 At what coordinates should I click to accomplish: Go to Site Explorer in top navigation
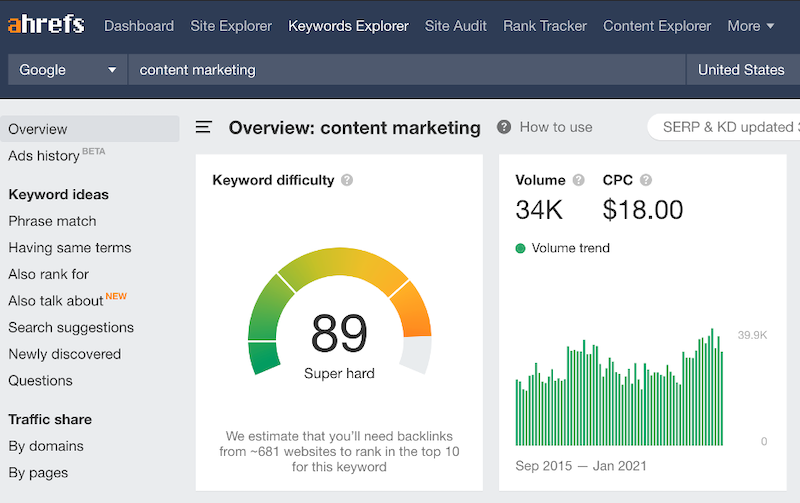click(x=231, y=26)
